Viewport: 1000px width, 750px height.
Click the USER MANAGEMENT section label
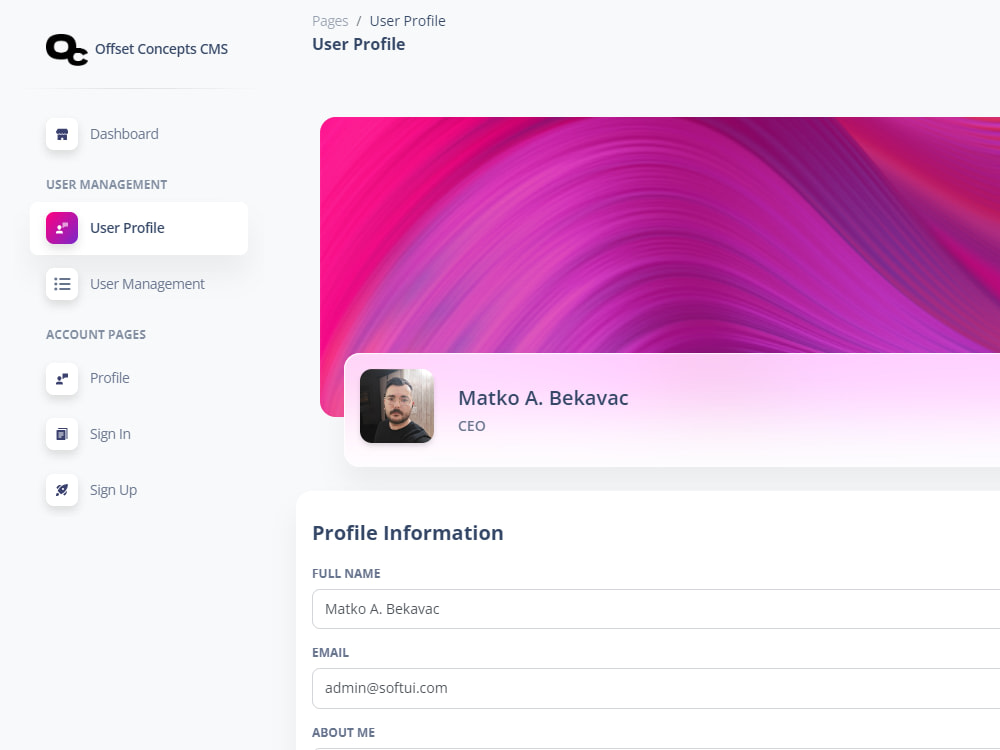click(107, 185)
